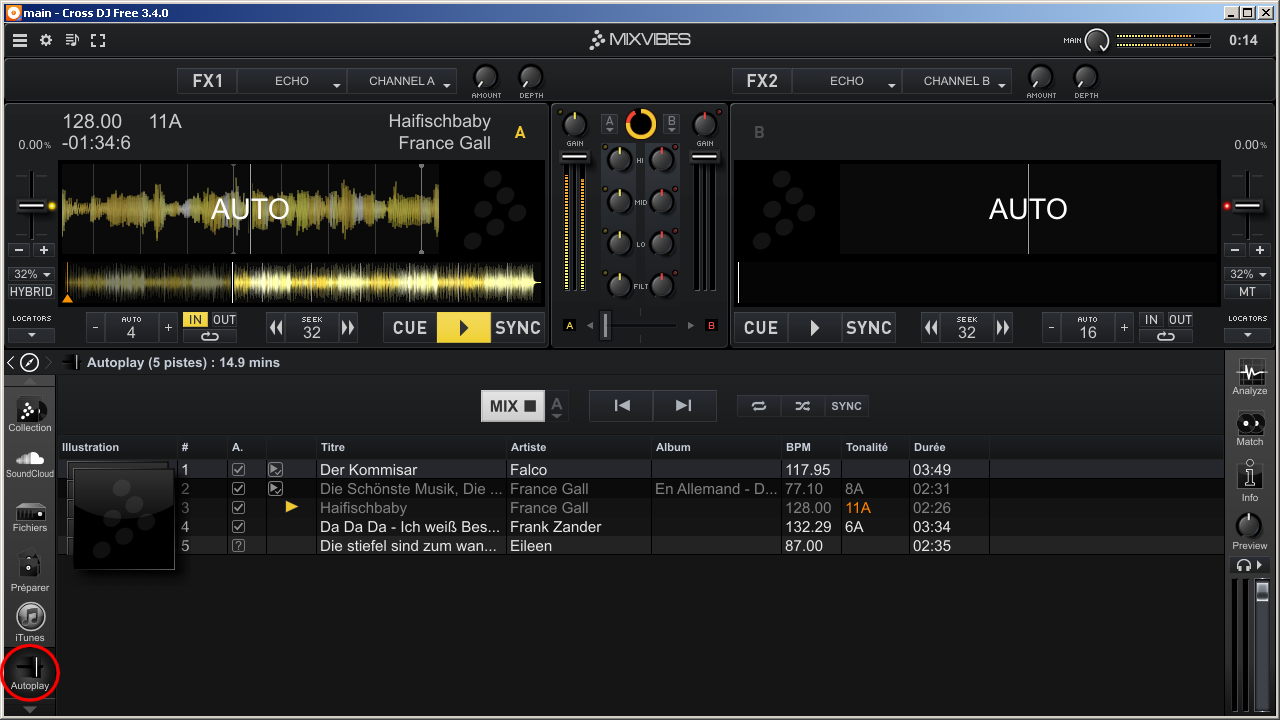The width and height of the screenshot is (1280, 720).
Task: Click deck B seek backward arrows
Action: pyautogui.click(x=931, y=328)
